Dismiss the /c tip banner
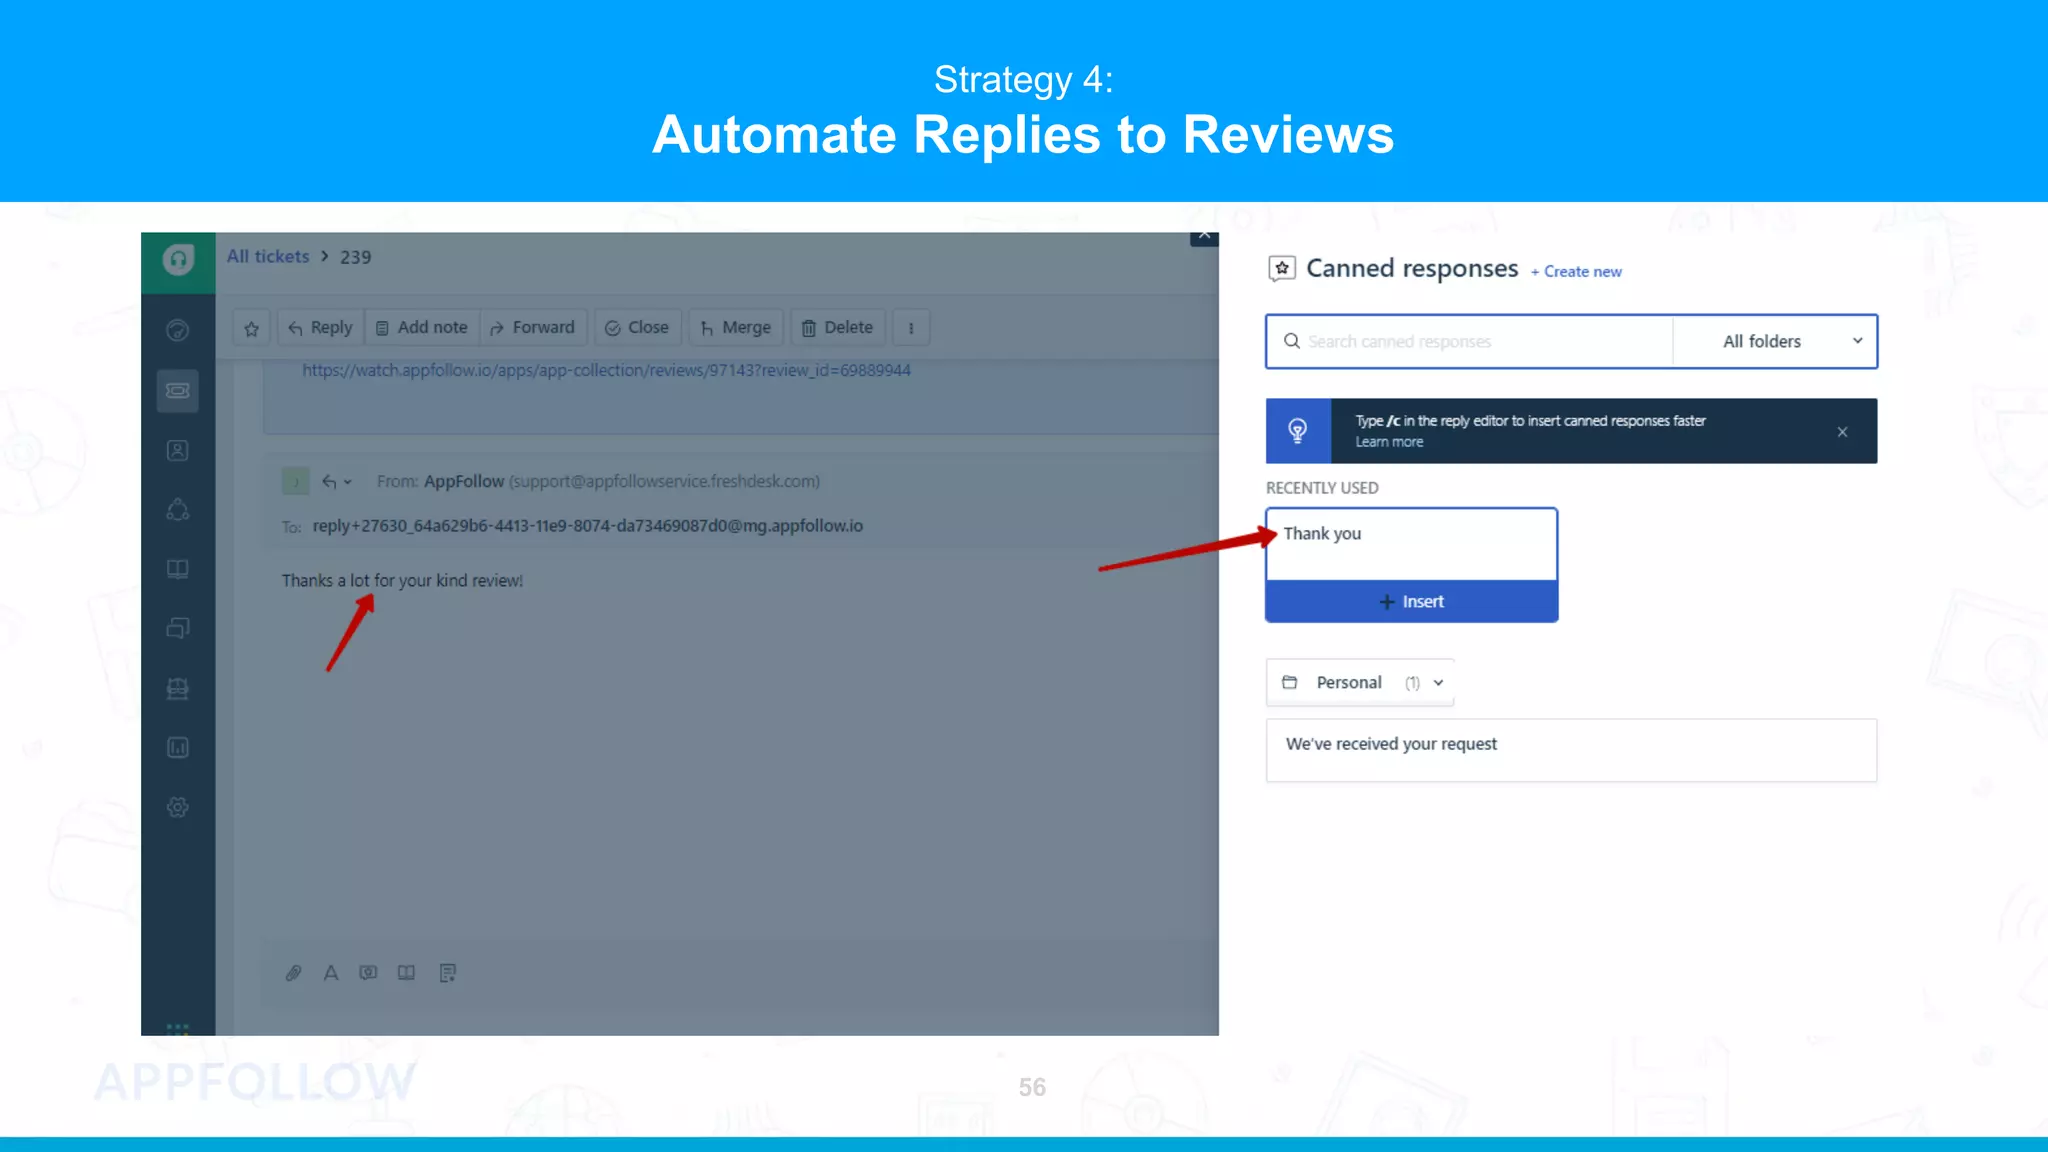The width and height of the screenshot is (2048, 1152). (x=1842, y=432)
